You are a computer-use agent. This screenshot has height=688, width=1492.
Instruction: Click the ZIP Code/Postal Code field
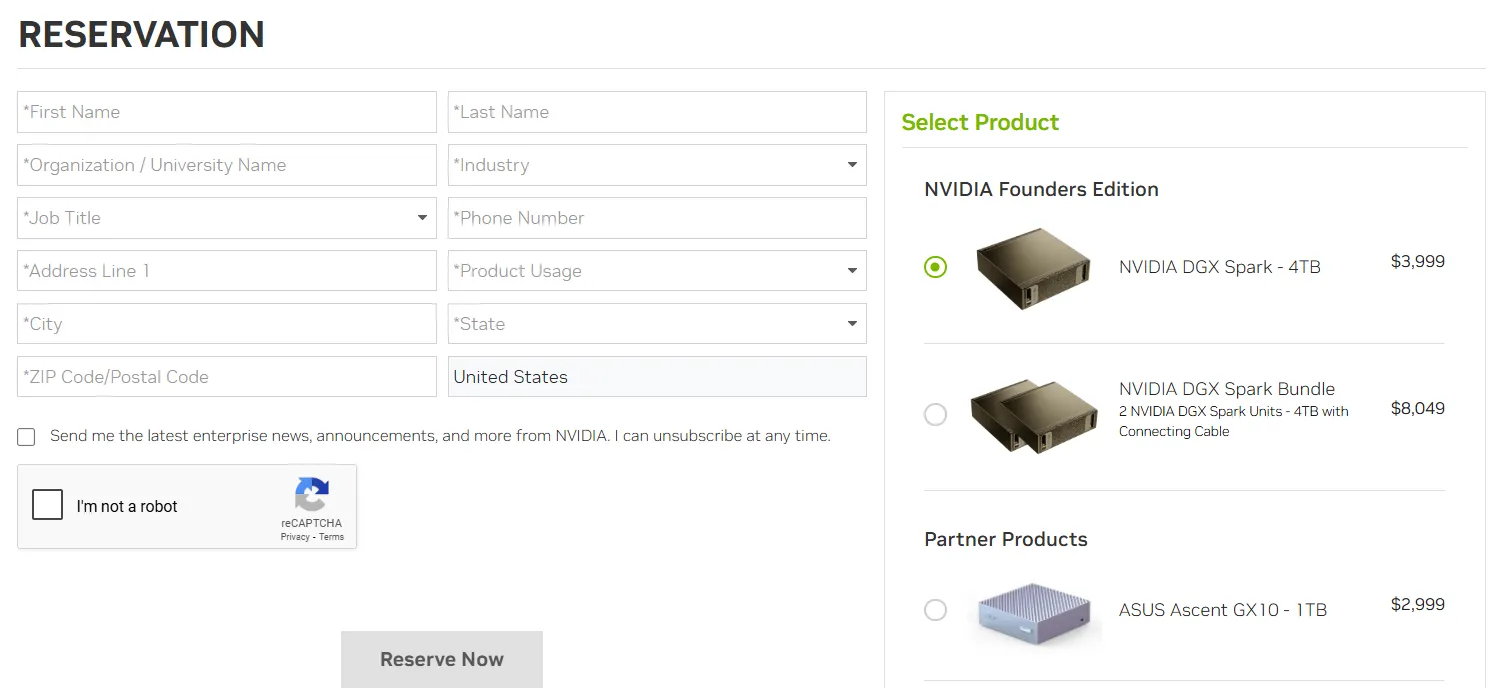pos(226,376)
